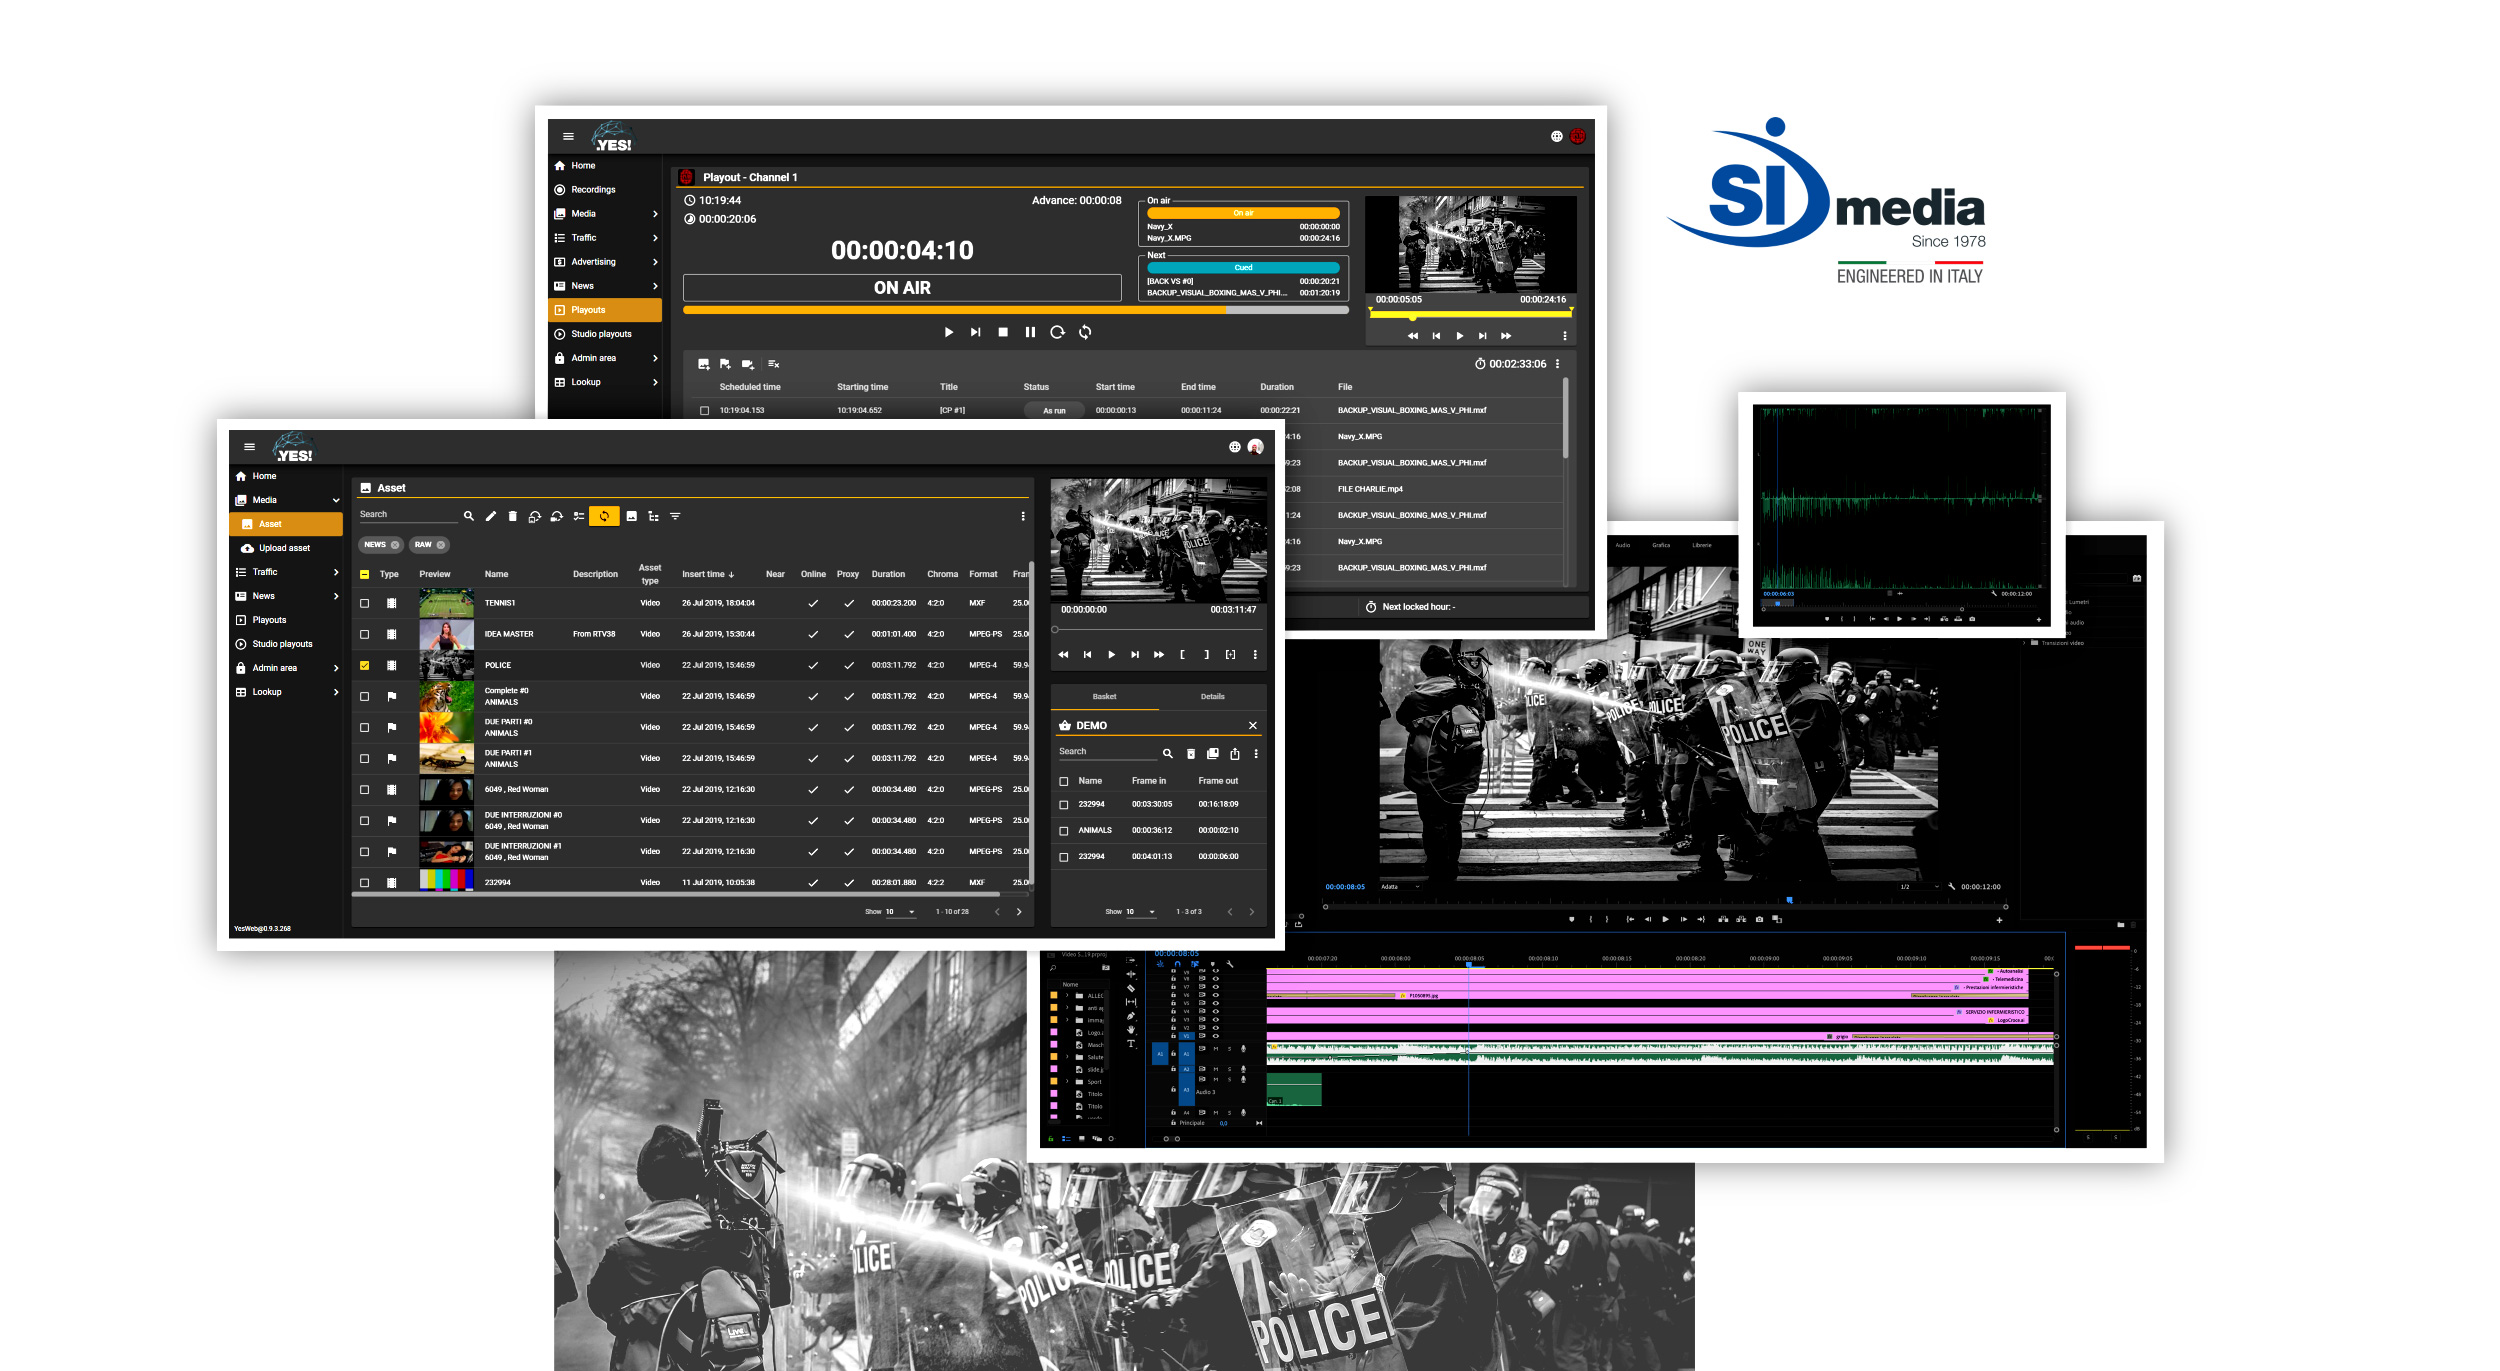The width and height of the screenshot is (2500, 1371).
Task: Go to next page of Asset table
Action: tap(1019, 912)
